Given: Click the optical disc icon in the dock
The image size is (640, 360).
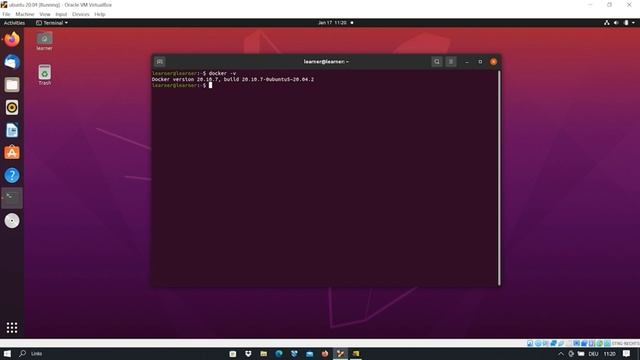Looking at the screenshot, I should [x=12, y=221].
